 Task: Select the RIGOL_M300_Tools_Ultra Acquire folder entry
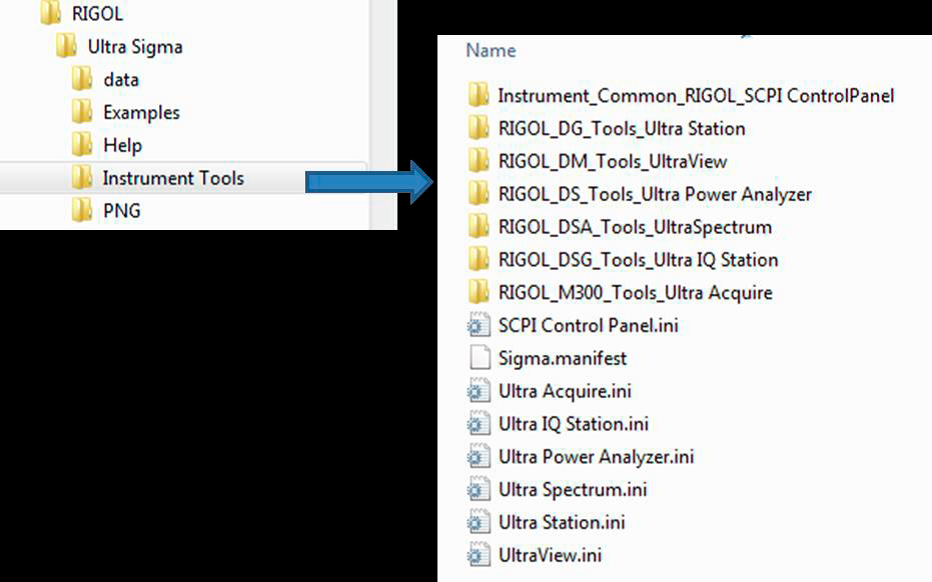tap(620, 292)
